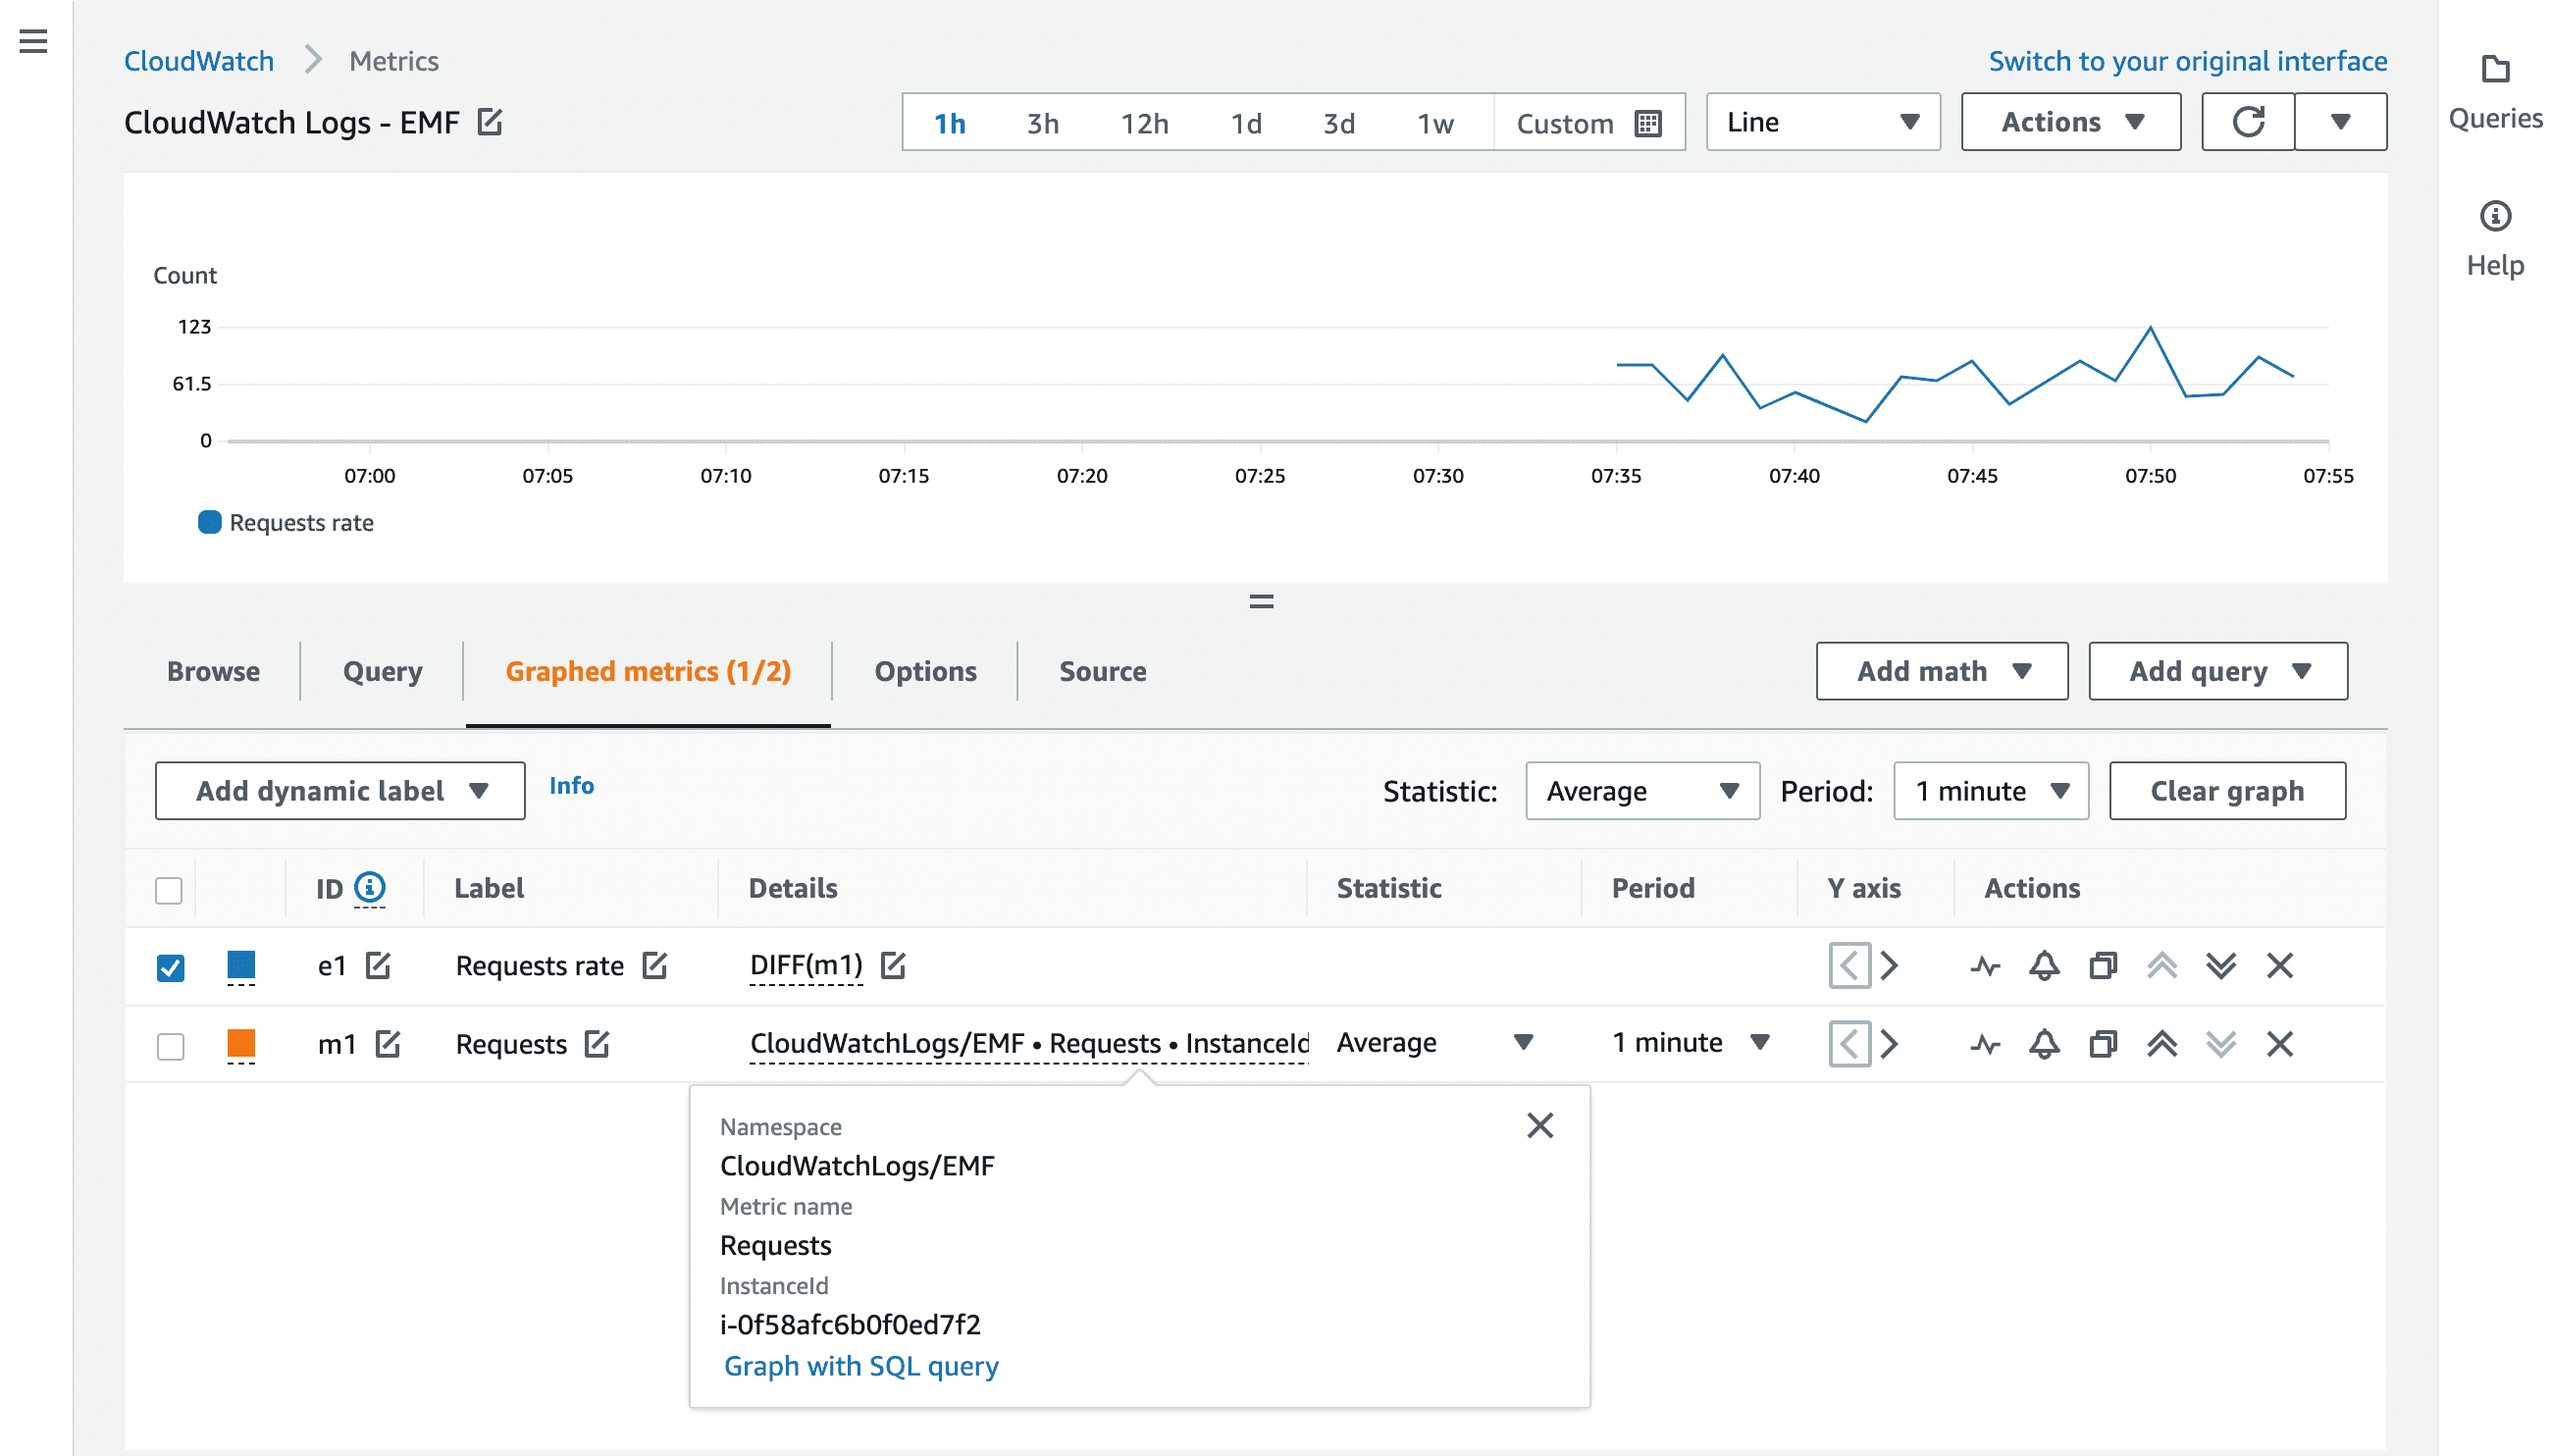Move e1 row down

2221,966
